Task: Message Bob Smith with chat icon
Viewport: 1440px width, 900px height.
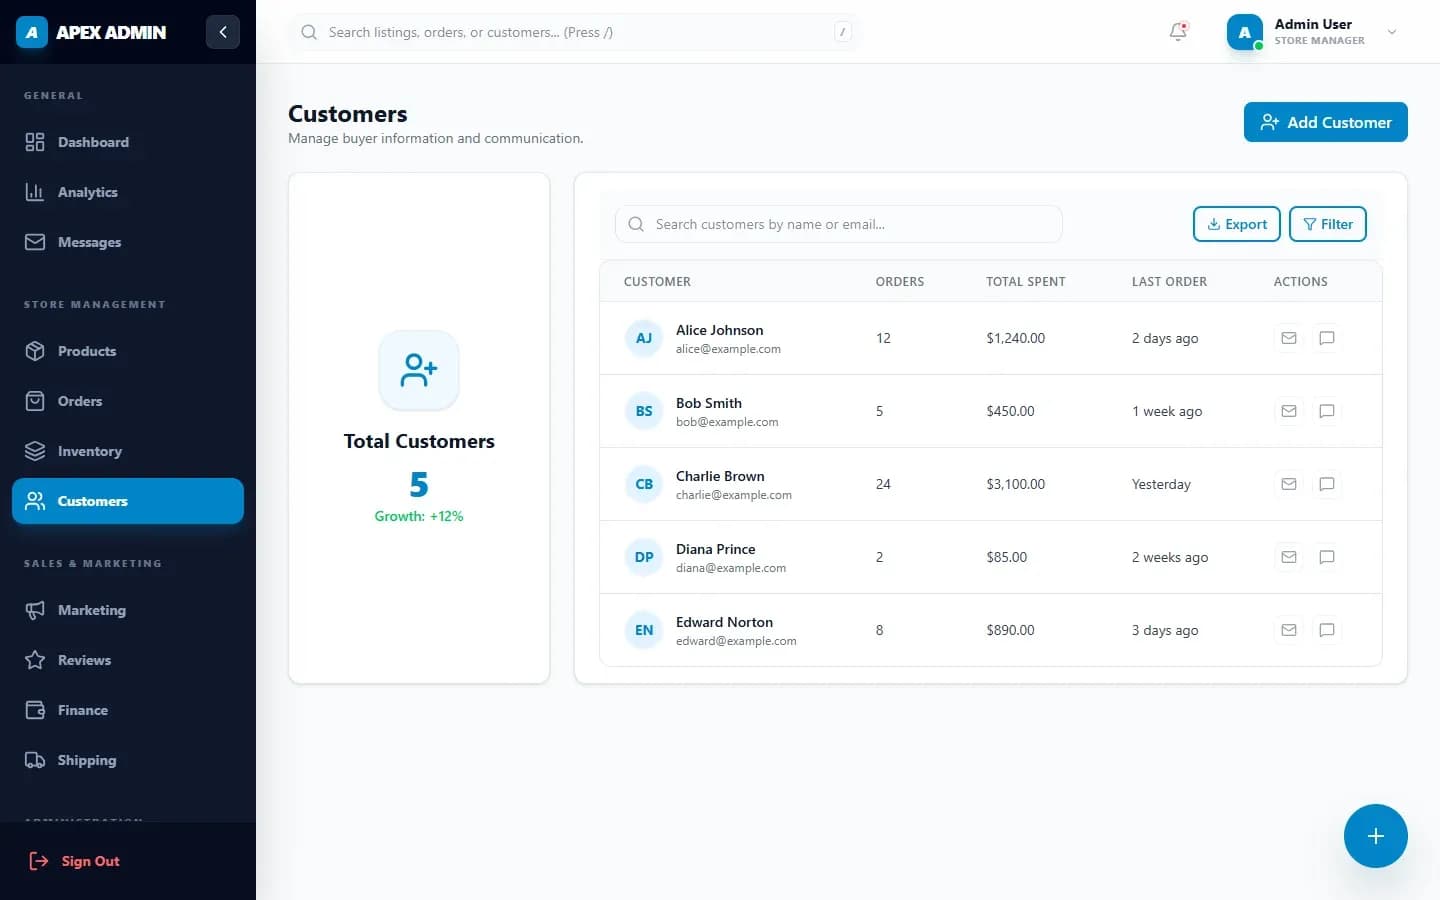Action: 1327,411
